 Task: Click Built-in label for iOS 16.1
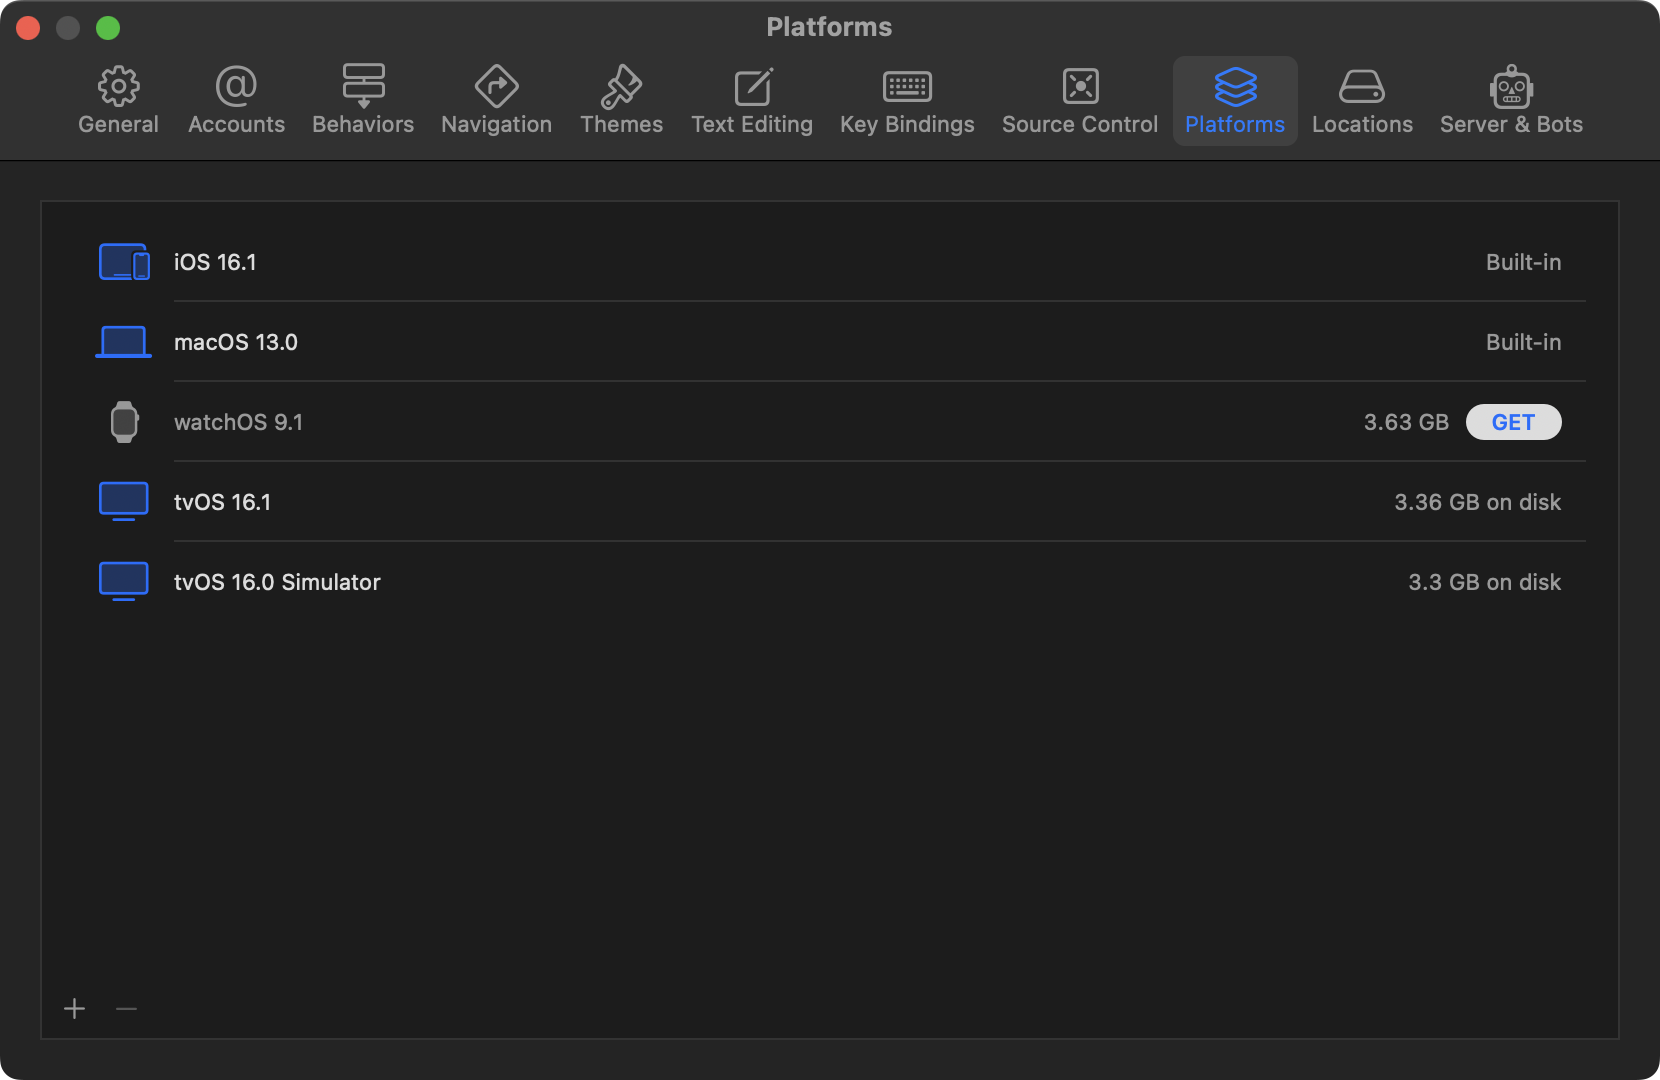(1523, 262)
